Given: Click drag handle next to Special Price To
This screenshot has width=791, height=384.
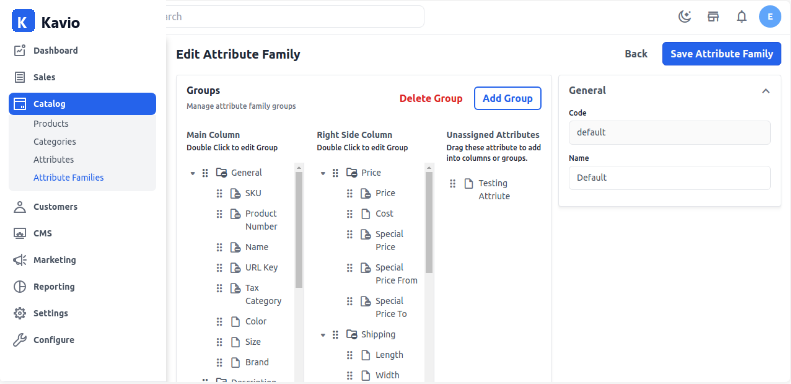Looking at the screenshot, I should 350,301.
